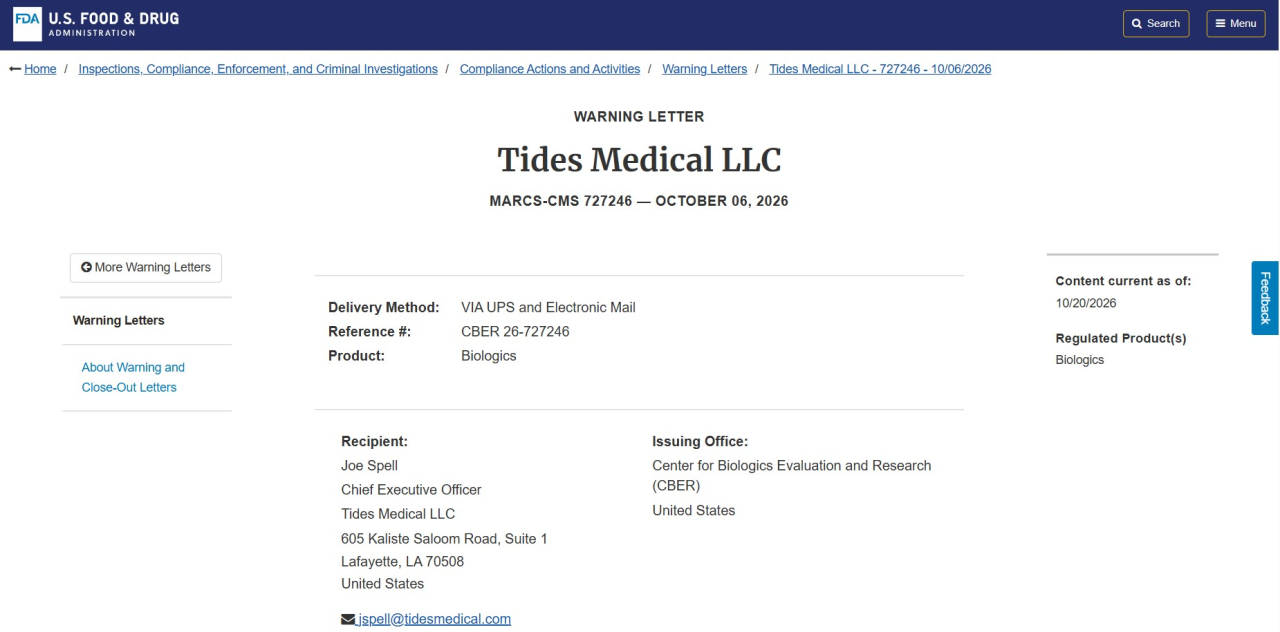Go to More Warning Letters

pos(146,268)
